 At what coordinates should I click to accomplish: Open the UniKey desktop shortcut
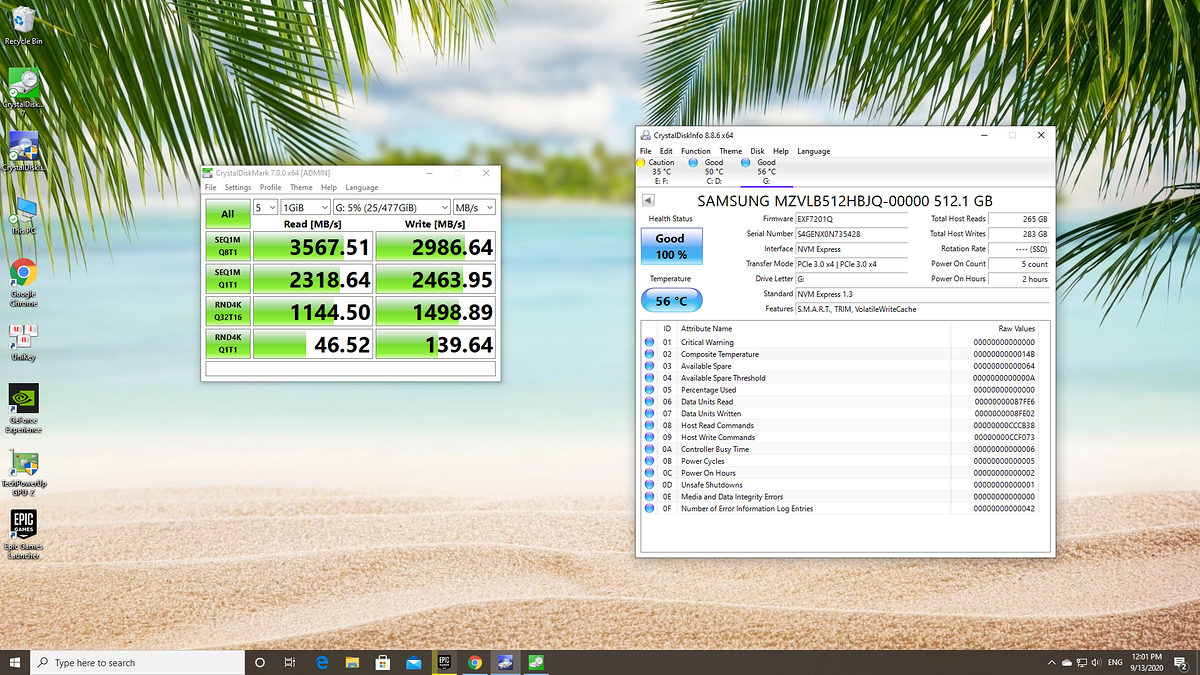(x=24, y=341)
